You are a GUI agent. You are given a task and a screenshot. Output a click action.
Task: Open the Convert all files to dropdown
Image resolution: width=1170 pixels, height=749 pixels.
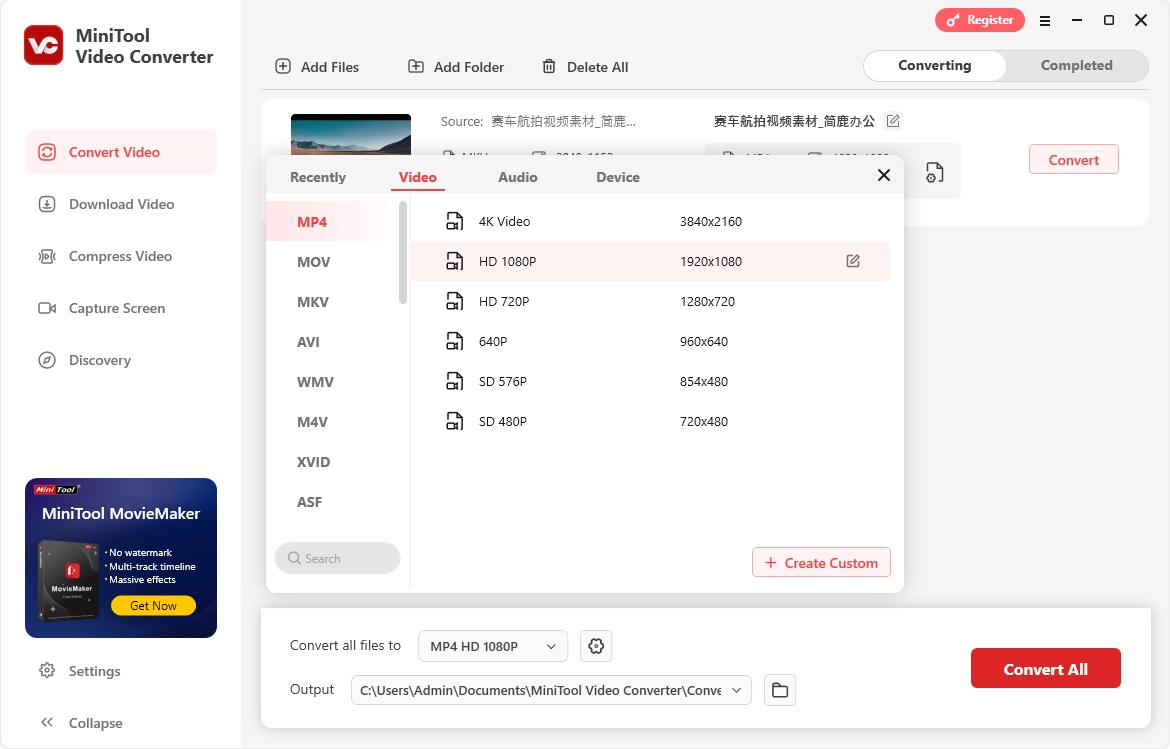click(x=492, y=646)
